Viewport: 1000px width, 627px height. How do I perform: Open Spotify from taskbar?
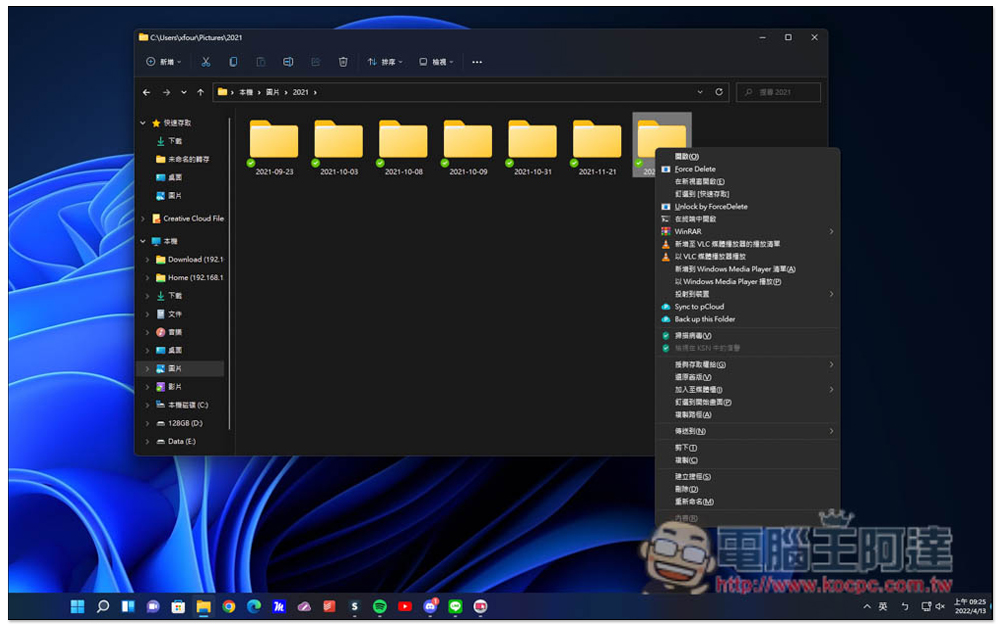(380, 607)
